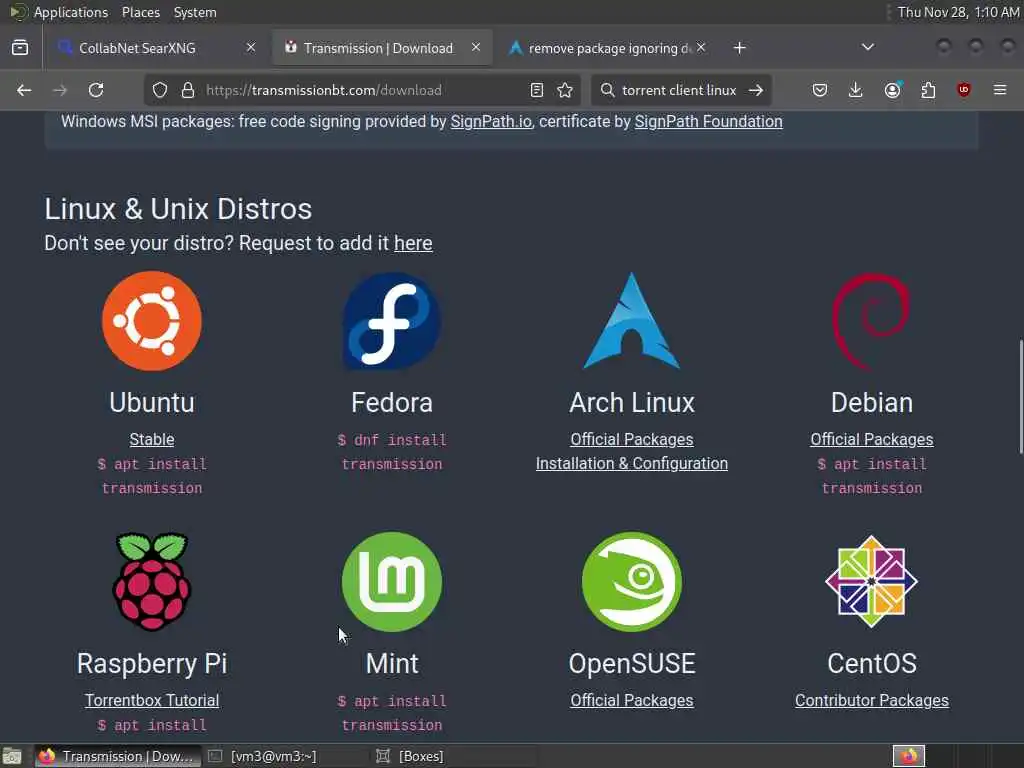The width and height of the screenshot is (1024, 768).
Task: Click the show desktop icon in bottom panel
Action: click(12, 756)
